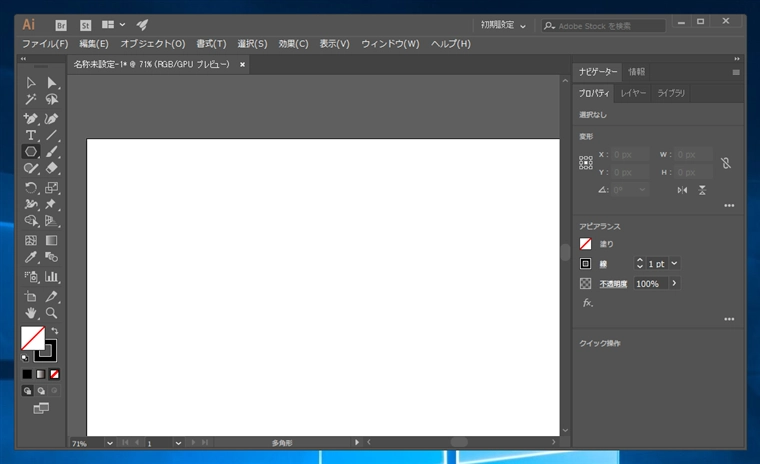Select the Eraser tool
This screenshot has width=760, height=464.
pos(51,168)
